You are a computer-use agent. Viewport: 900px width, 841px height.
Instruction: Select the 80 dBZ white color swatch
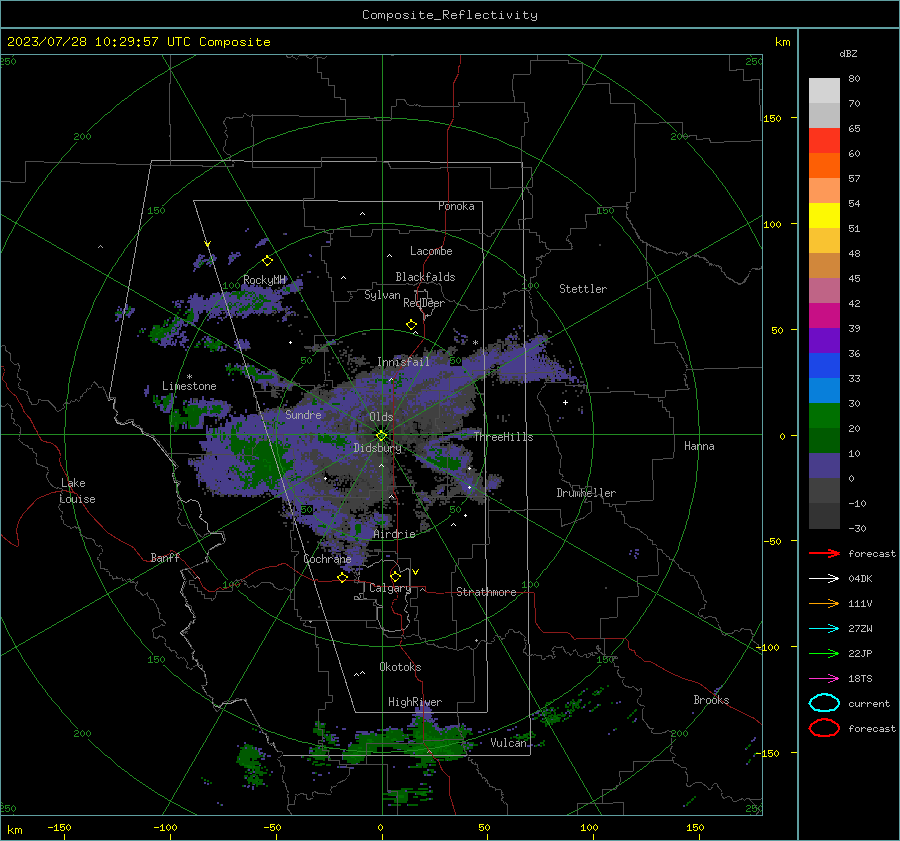824,90
